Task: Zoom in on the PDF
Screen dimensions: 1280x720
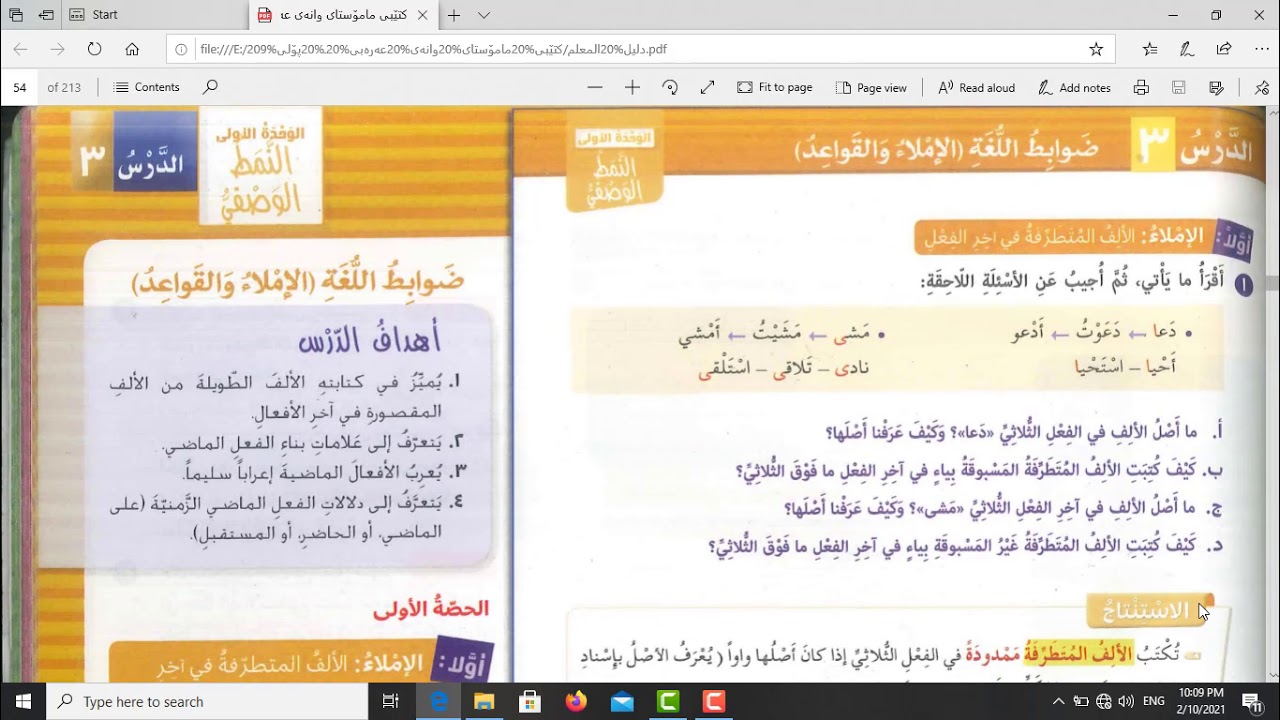Action: [632, 87]
